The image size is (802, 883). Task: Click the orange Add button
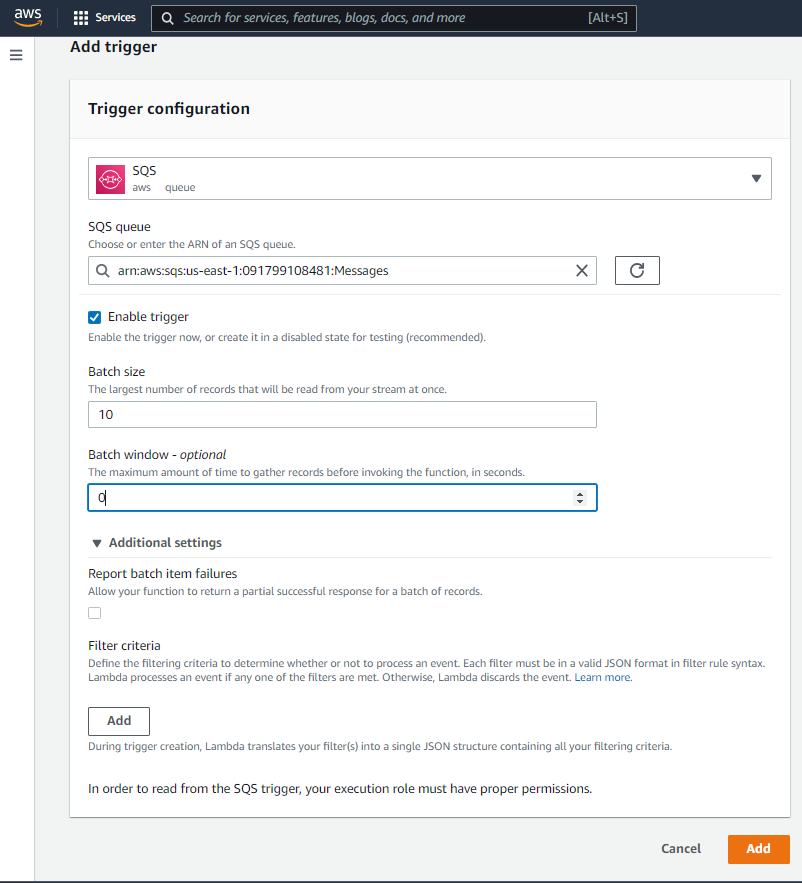coord(758,848)
